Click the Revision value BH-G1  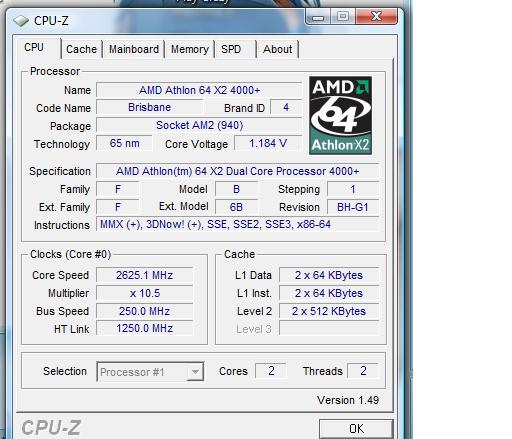(x=353, y=207)
